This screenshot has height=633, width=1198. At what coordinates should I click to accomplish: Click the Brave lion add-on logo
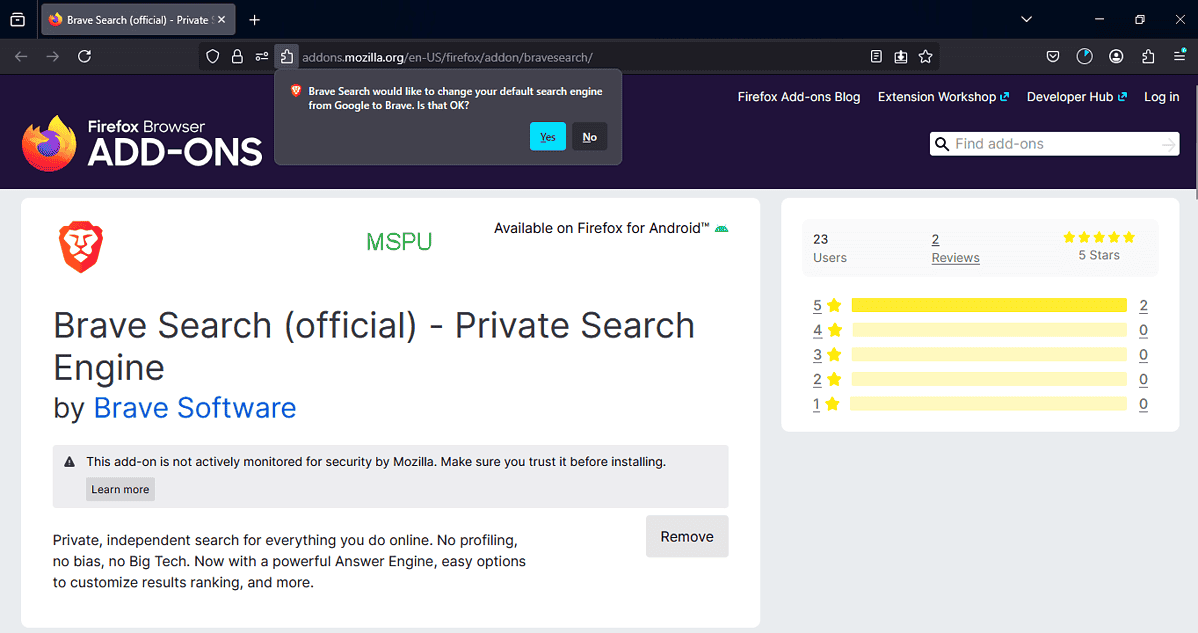tap(81, 246)
